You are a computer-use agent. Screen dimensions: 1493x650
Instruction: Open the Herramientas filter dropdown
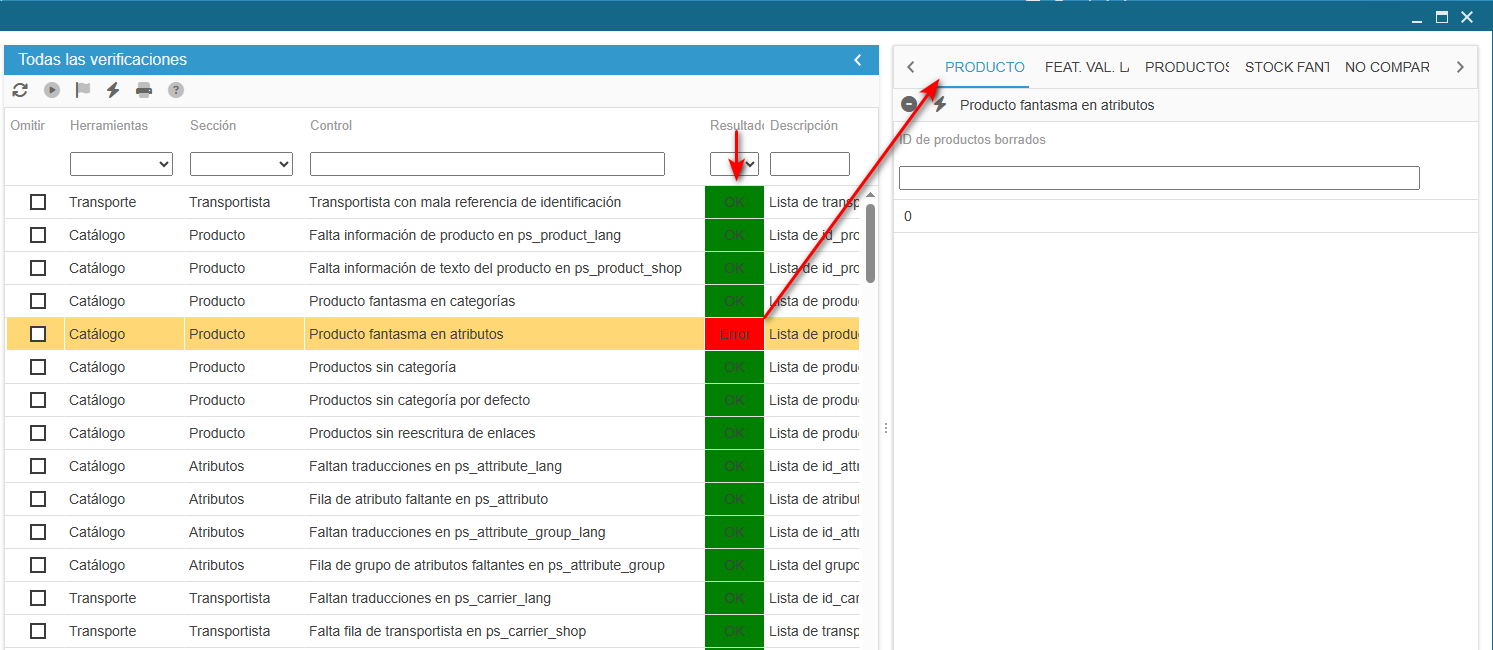click(121, 164)
